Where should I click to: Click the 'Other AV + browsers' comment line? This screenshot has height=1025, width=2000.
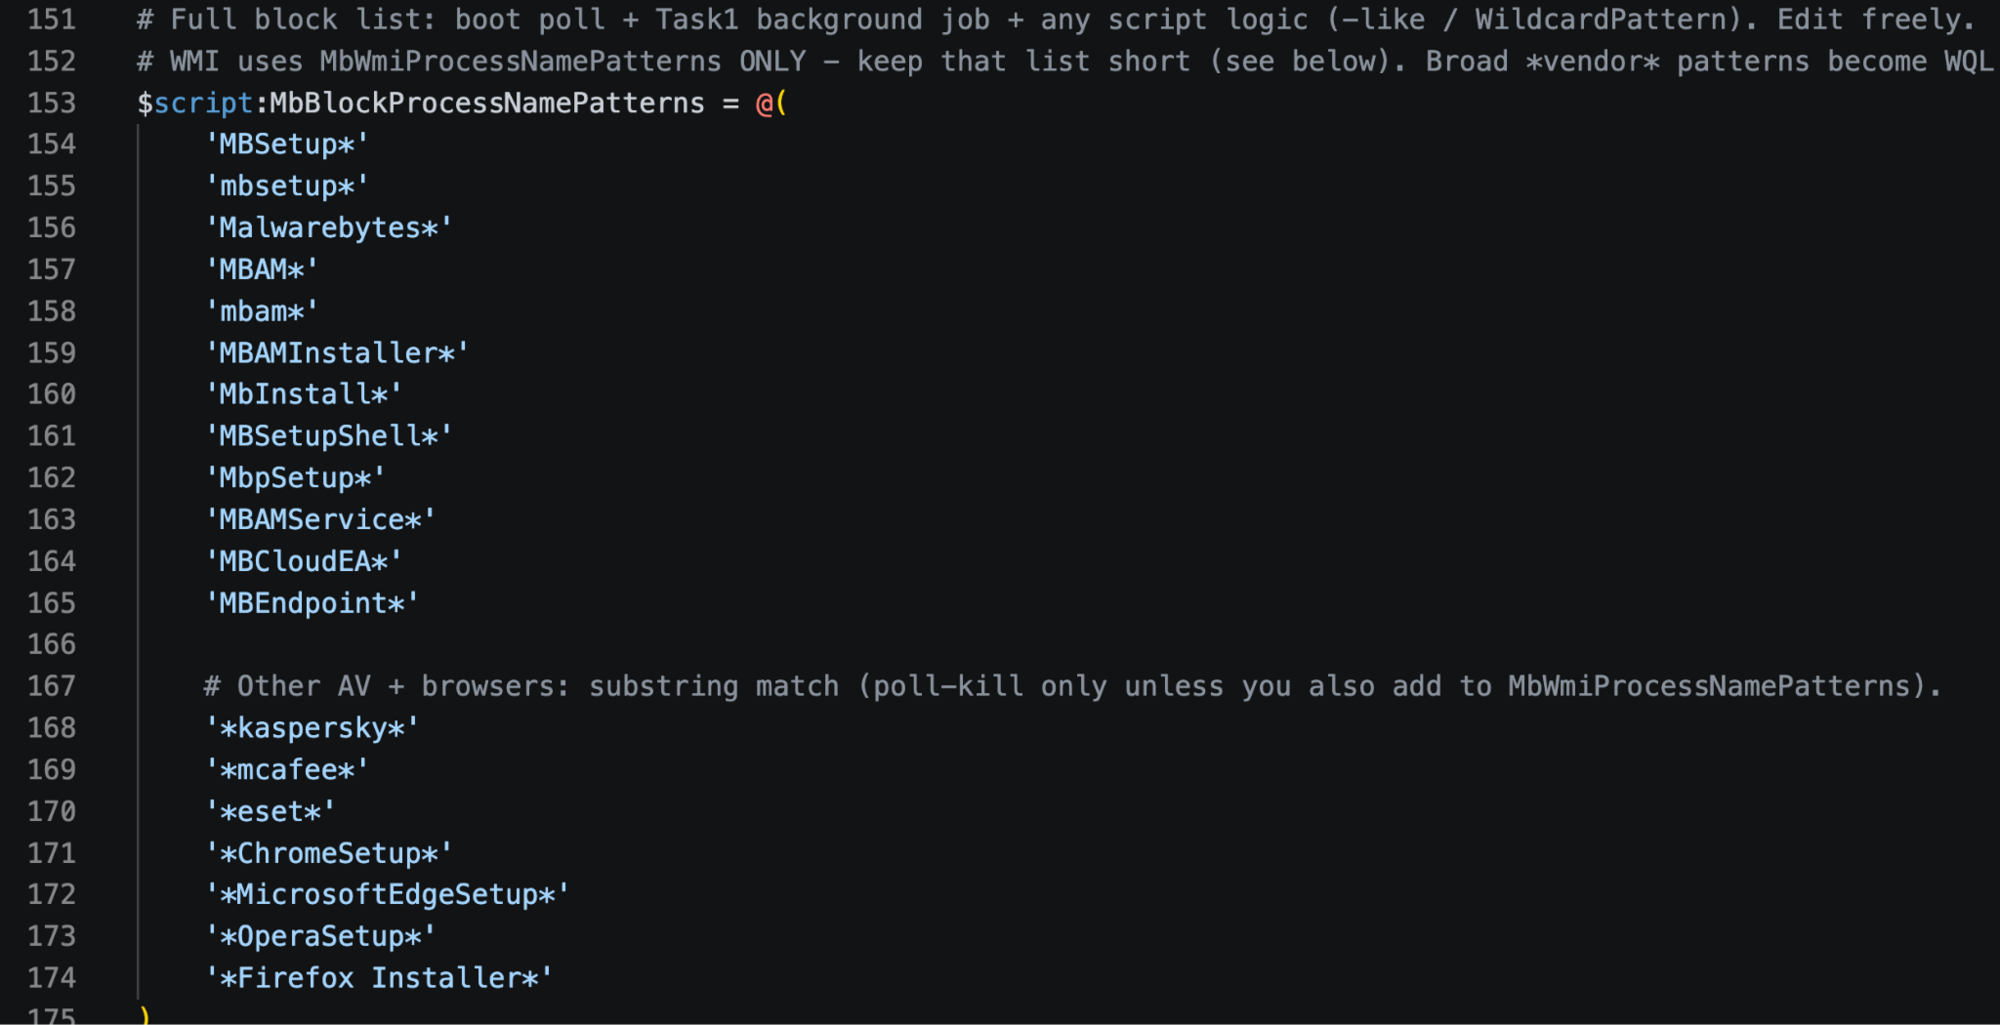tap(1071, 686)
